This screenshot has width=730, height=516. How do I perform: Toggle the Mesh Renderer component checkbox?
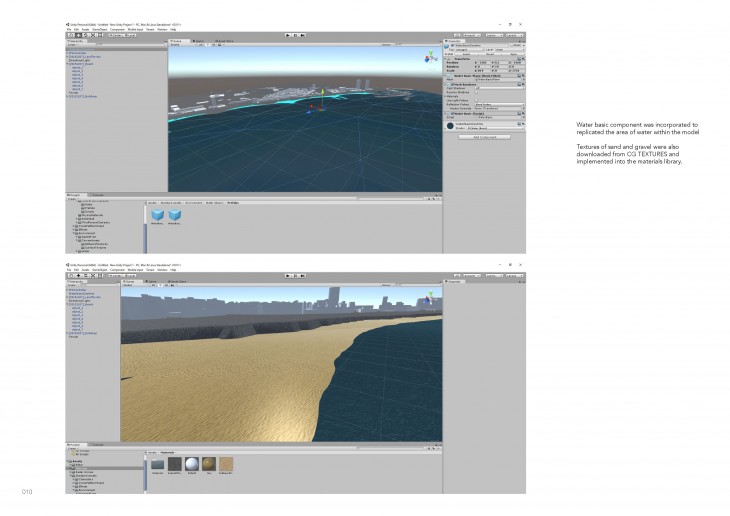451,84
